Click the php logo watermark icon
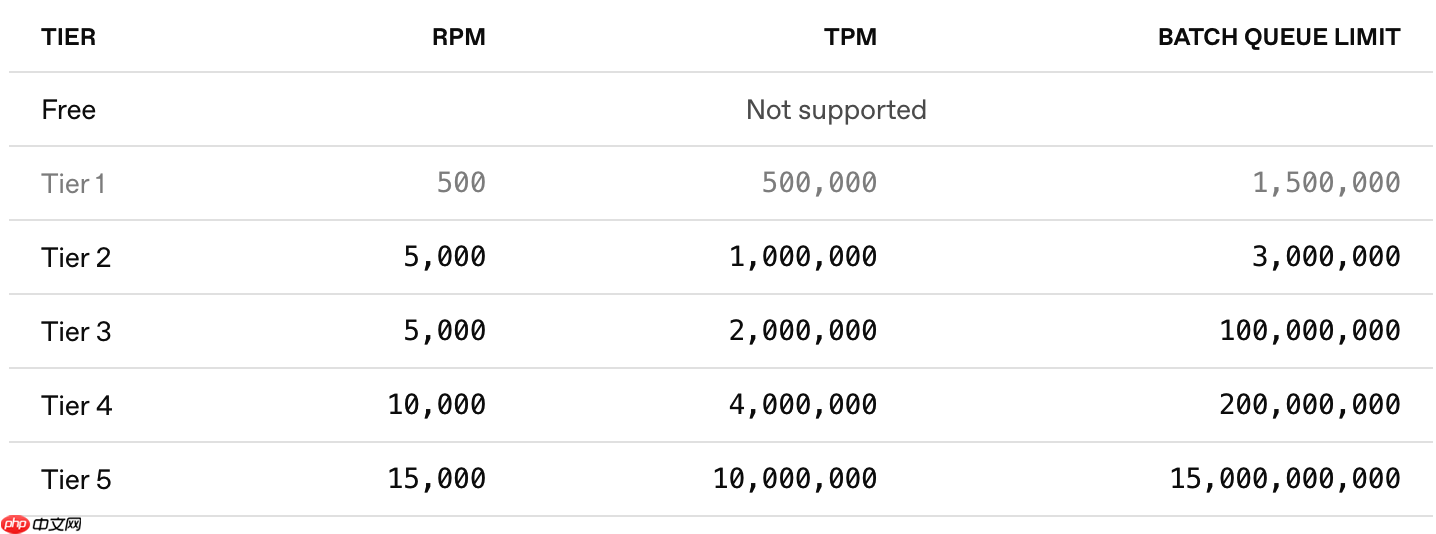The width and height of the screenshot is (1436, 534). (x=15, y=524)
